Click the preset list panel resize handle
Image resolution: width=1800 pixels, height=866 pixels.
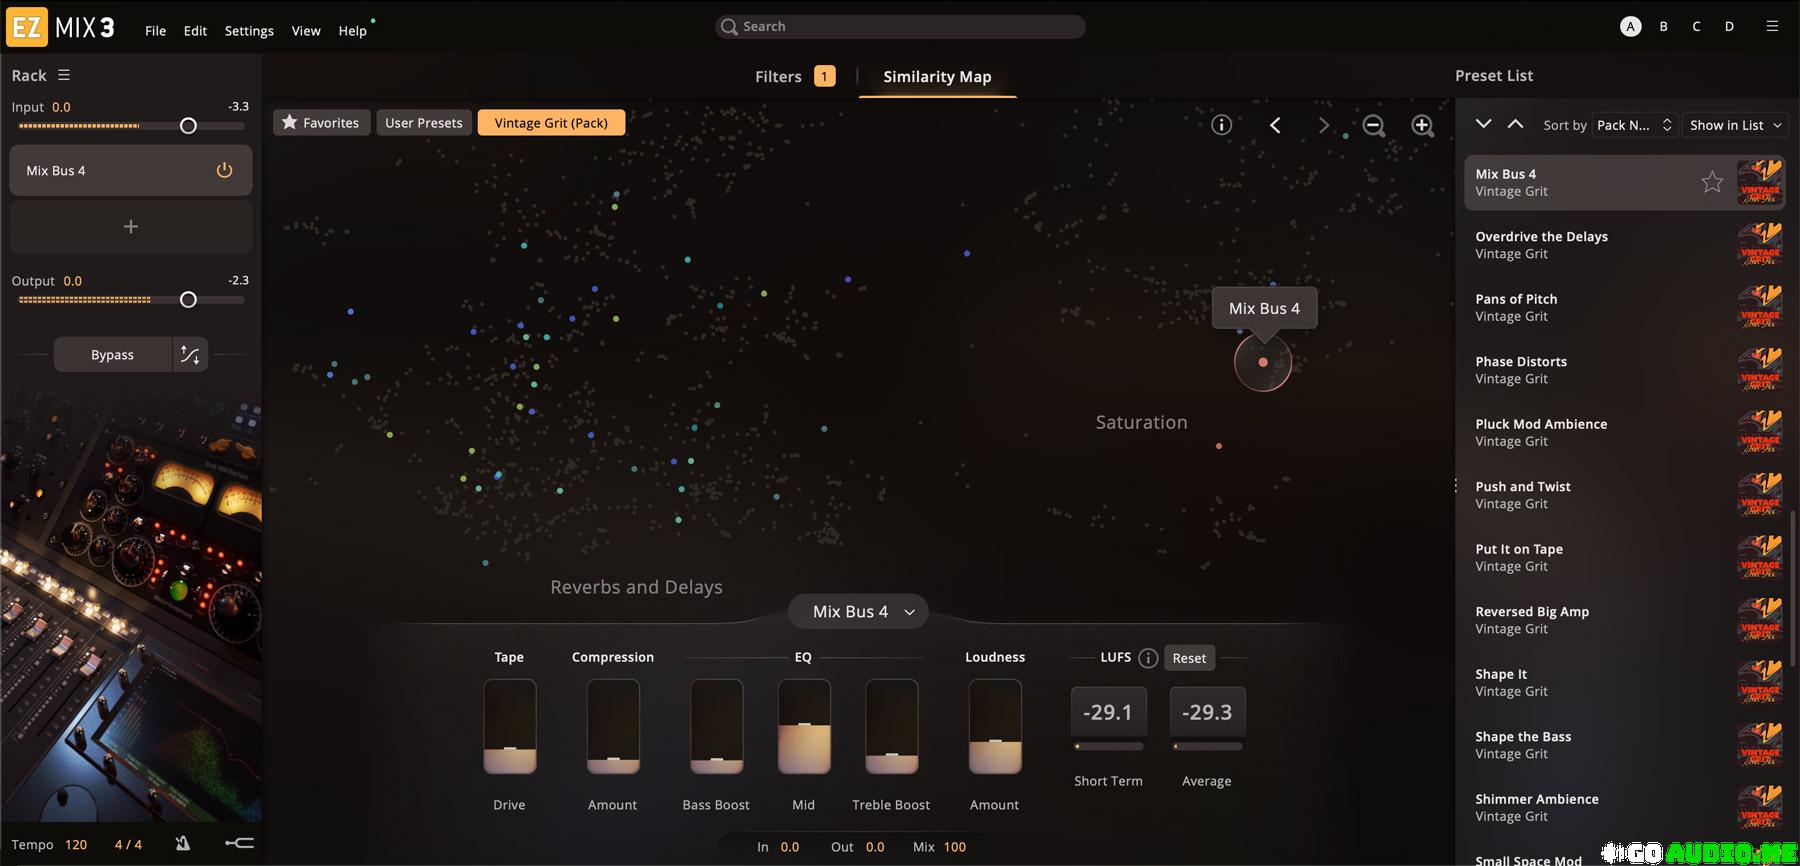point(1455,485)
